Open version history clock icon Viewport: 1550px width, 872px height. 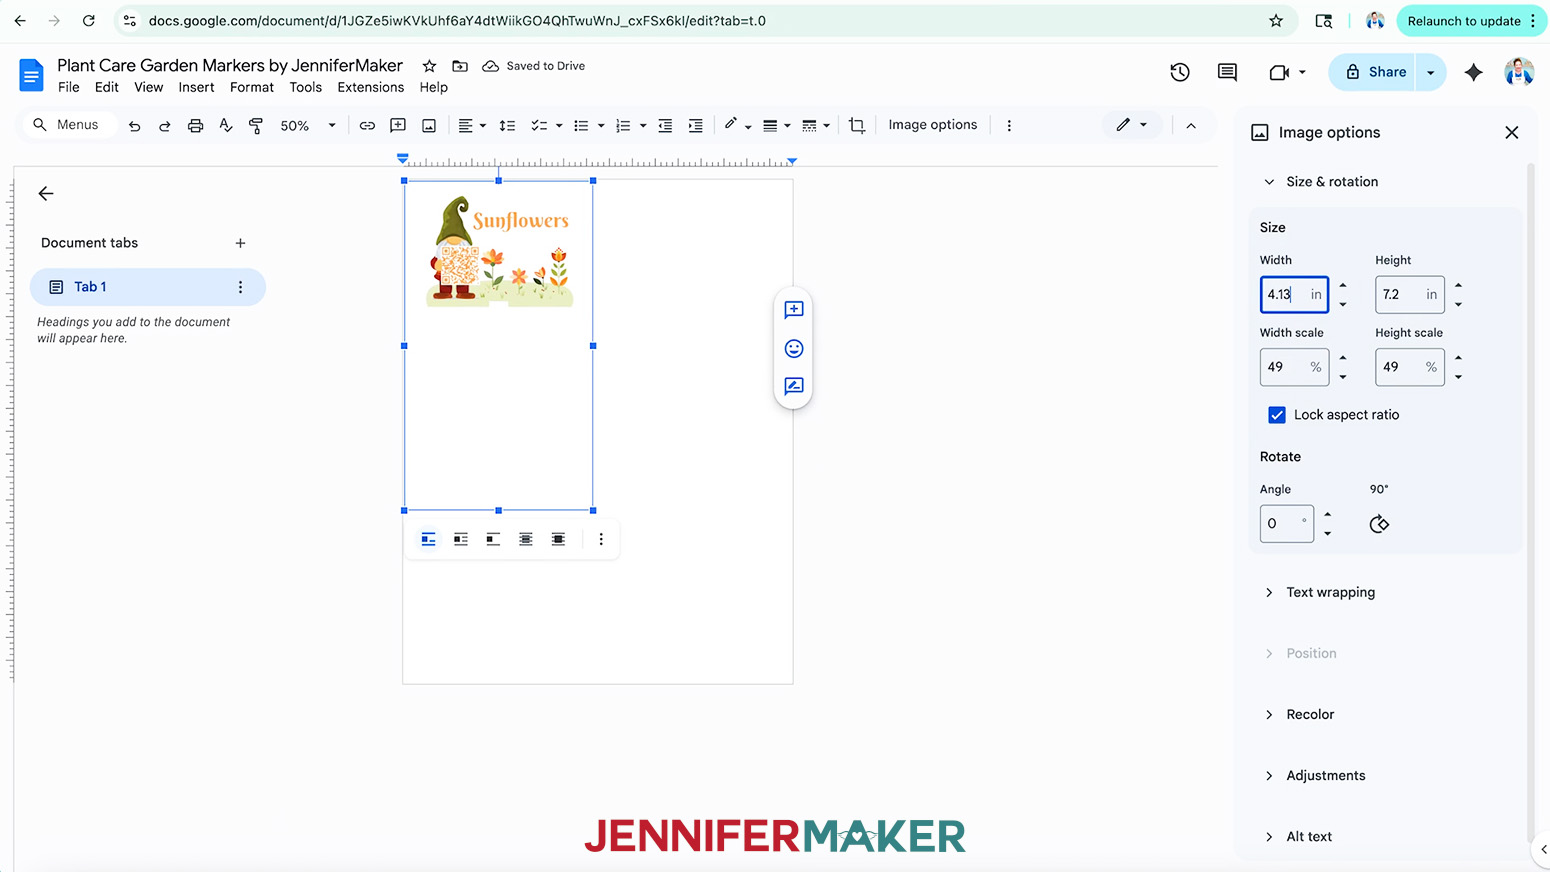coord(1180,72)
